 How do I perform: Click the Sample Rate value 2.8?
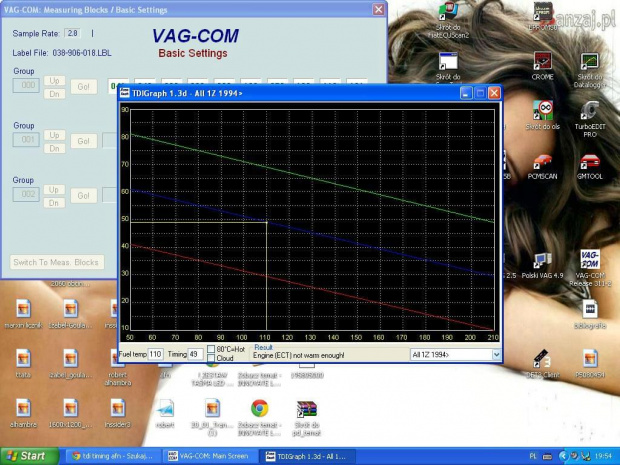pyautogui.click(x=72, y=33)
